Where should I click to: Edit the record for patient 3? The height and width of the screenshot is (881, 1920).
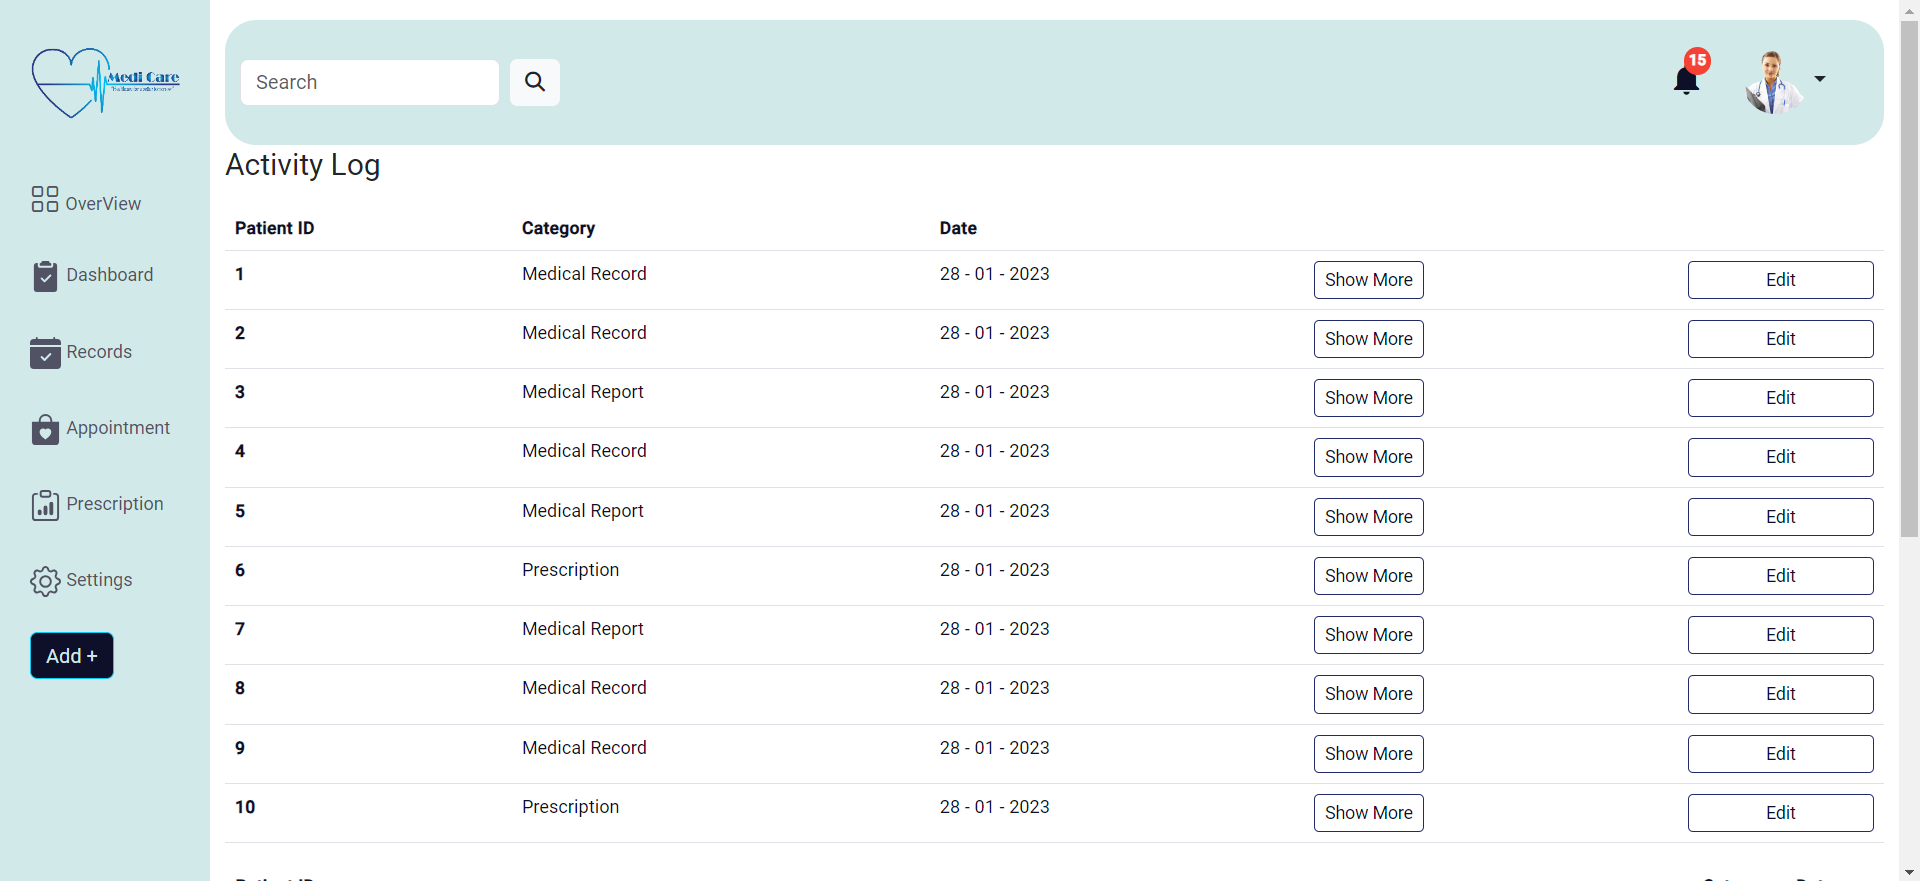[1780, 398]
